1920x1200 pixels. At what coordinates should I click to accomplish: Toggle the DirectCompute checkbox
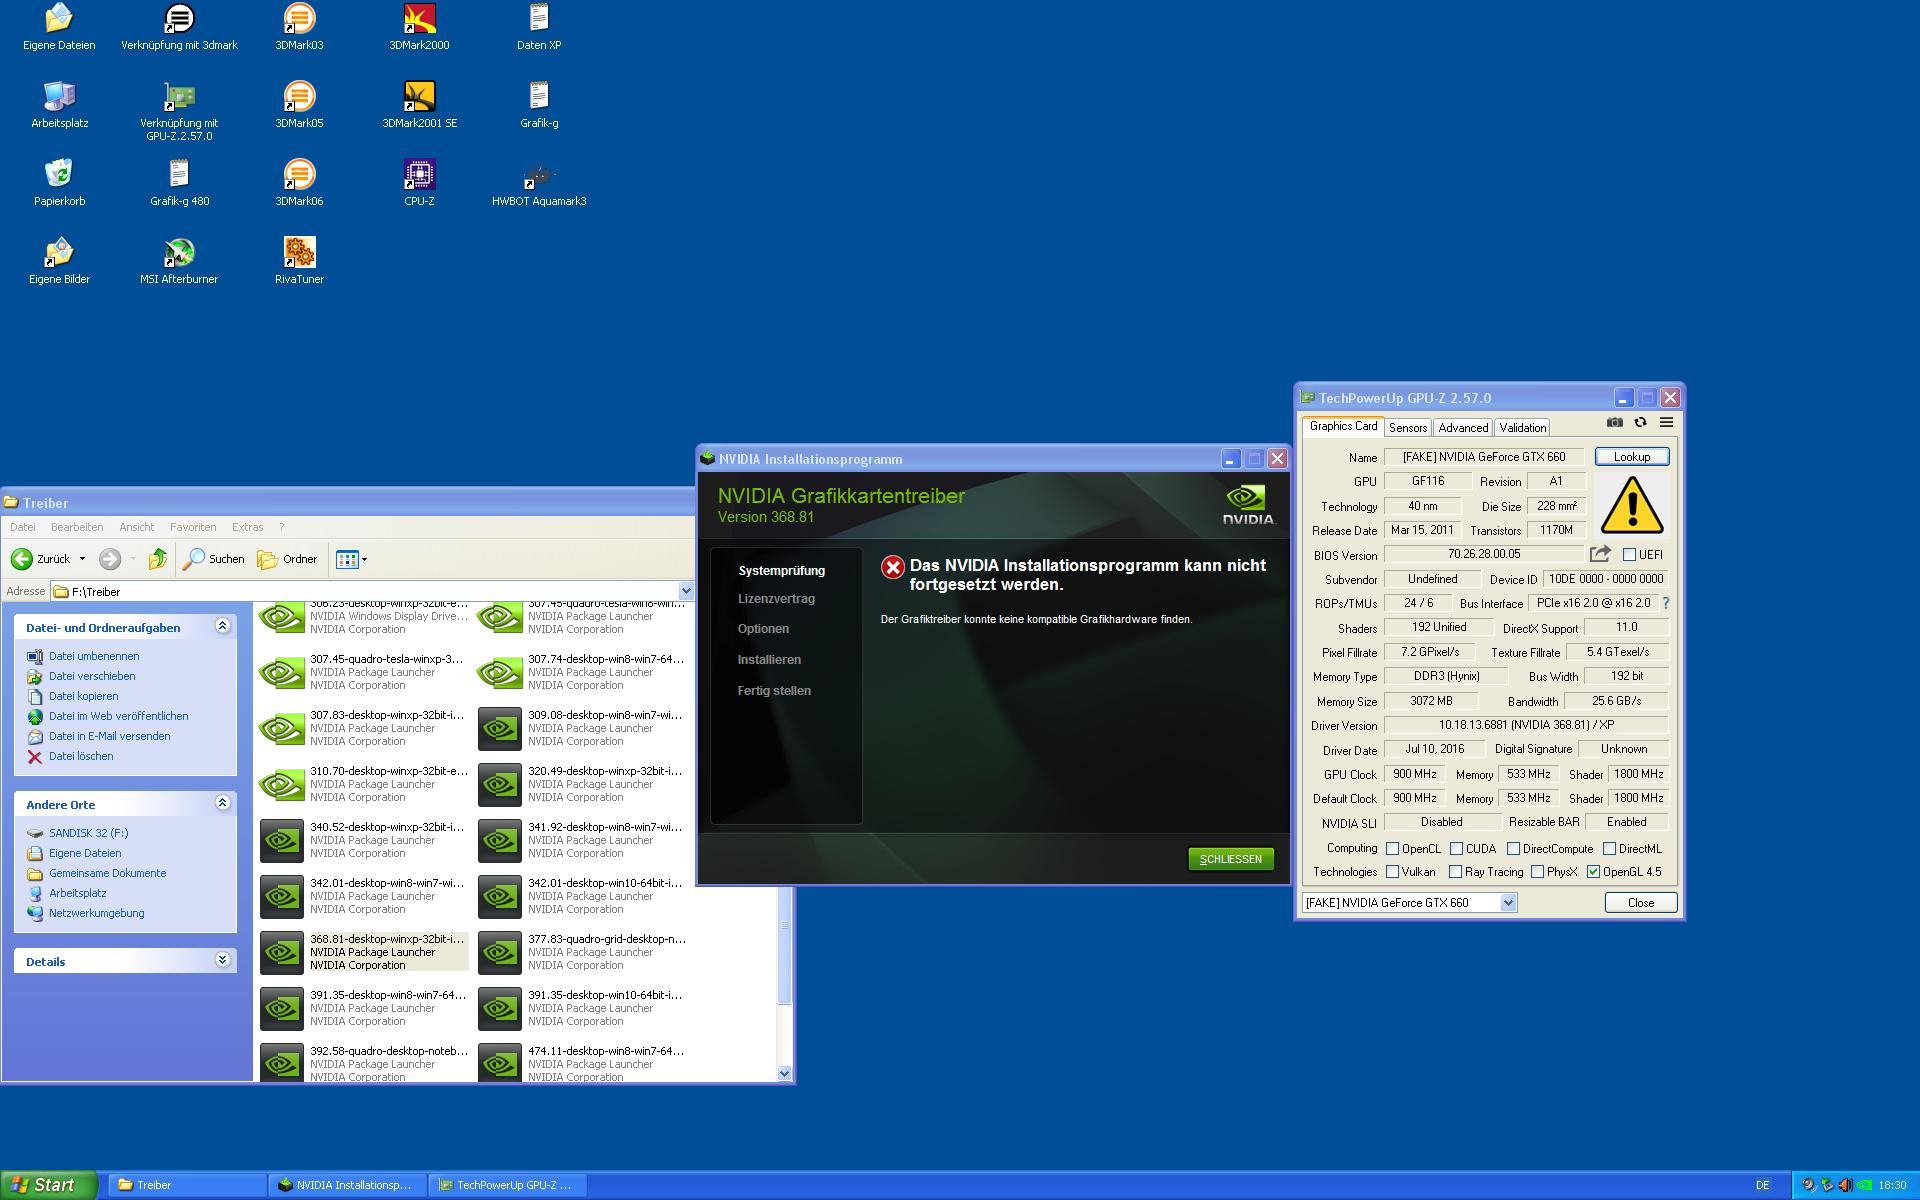click(1513, 848)
